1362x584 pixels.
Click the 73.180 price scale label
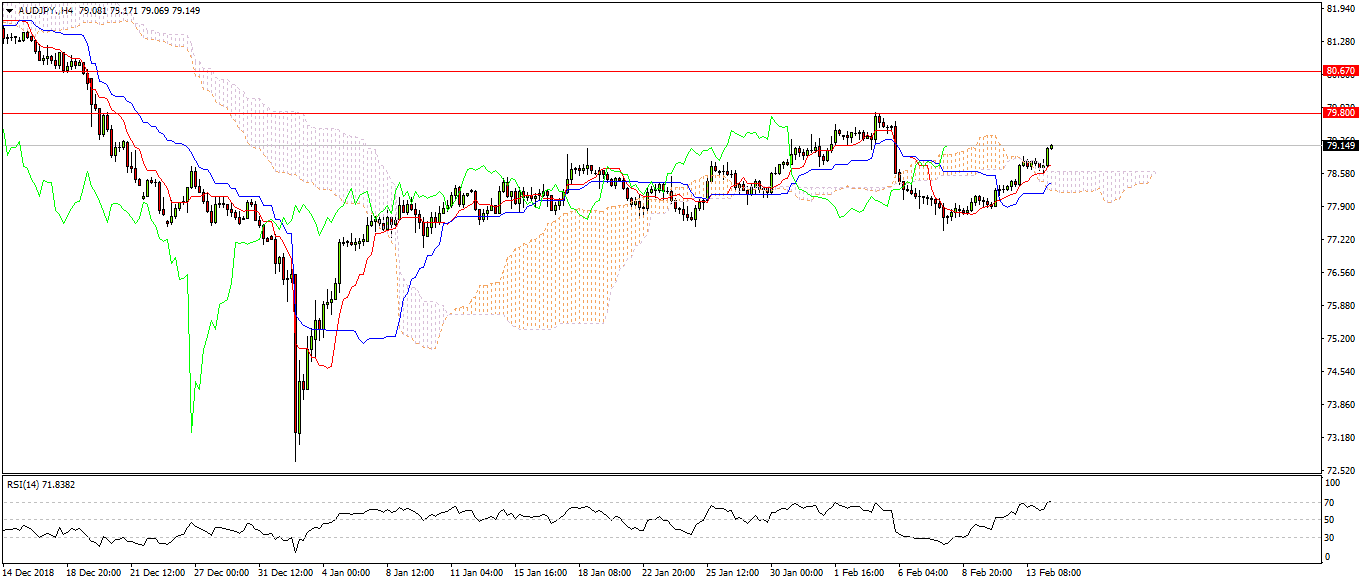tap(1339, 438)
